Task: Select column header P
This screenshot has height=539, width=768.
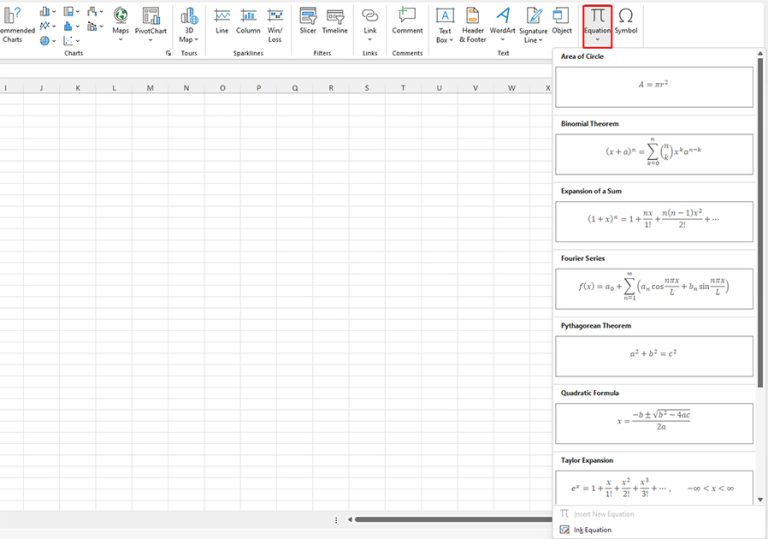Action: (259, 88)
